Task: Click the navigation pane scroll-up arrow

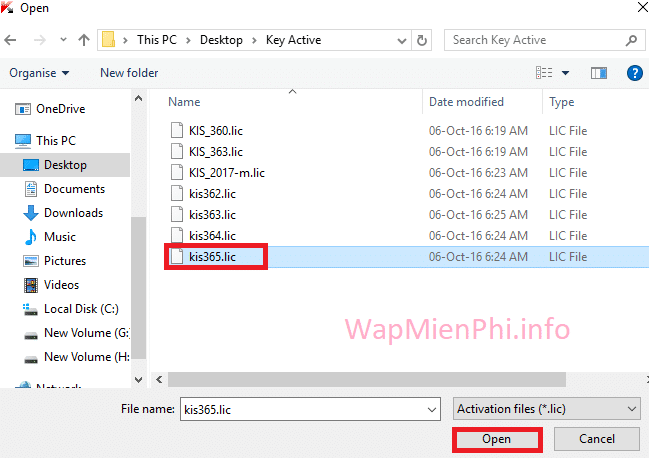Action: pyautogui.click(x=139, y=98)
